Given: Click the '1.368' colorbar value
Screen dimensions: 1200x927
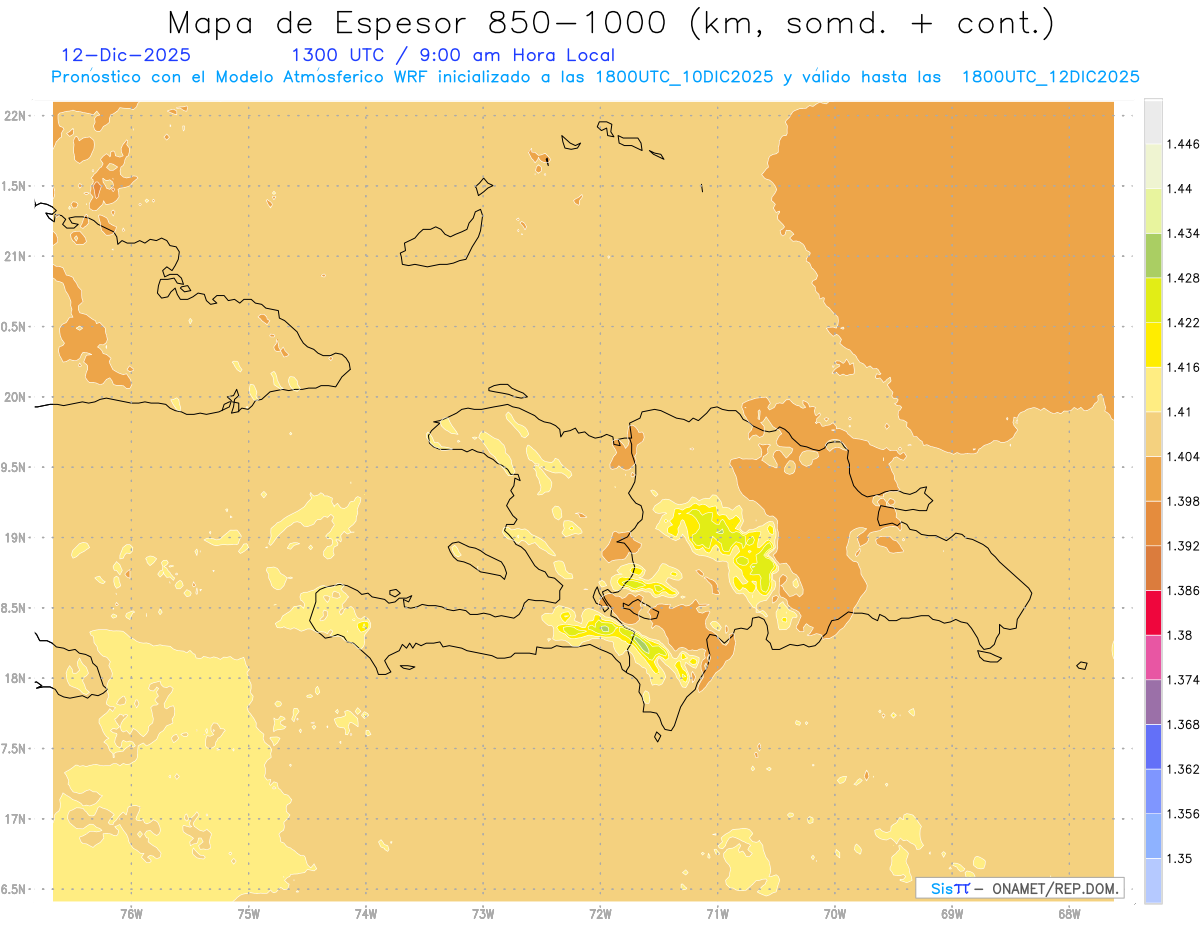Looking at the screenshot, I should tap(1183, 724).
